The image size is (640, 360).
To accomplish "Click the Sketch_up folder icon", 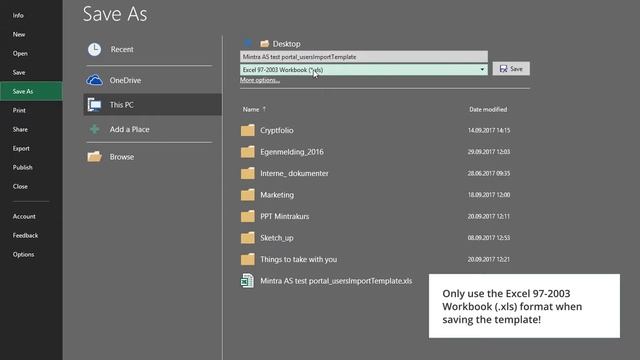I will click(x=247, y=238).
